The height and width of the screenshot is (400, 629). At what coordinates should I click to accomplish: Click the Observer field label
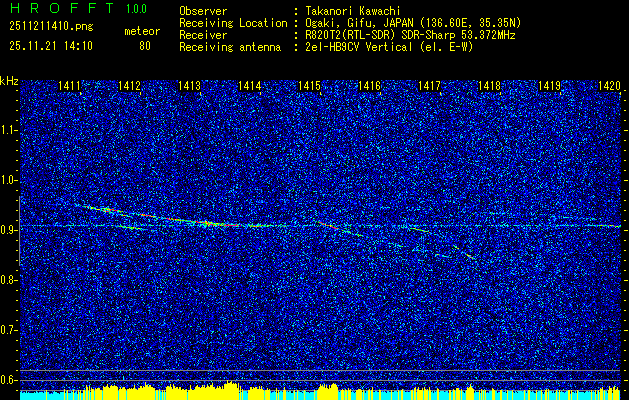pyautogui.click(x=203, y=11)
